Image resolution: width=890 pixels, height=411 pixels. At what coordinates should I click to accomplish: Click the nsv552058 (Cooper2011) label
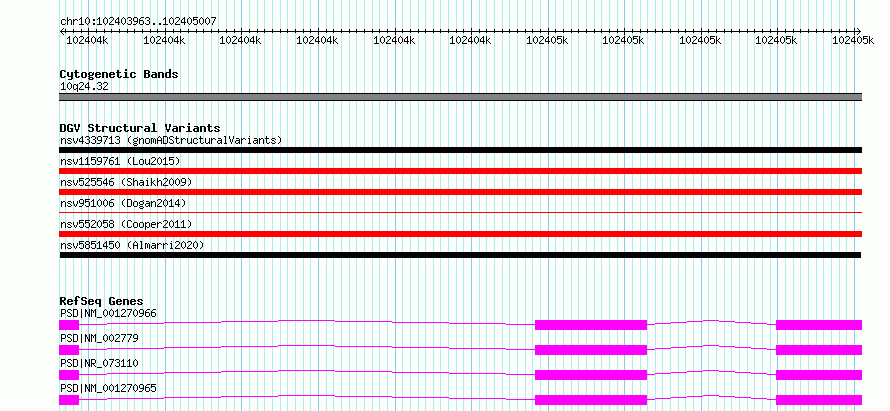click(x=126, y=224)
